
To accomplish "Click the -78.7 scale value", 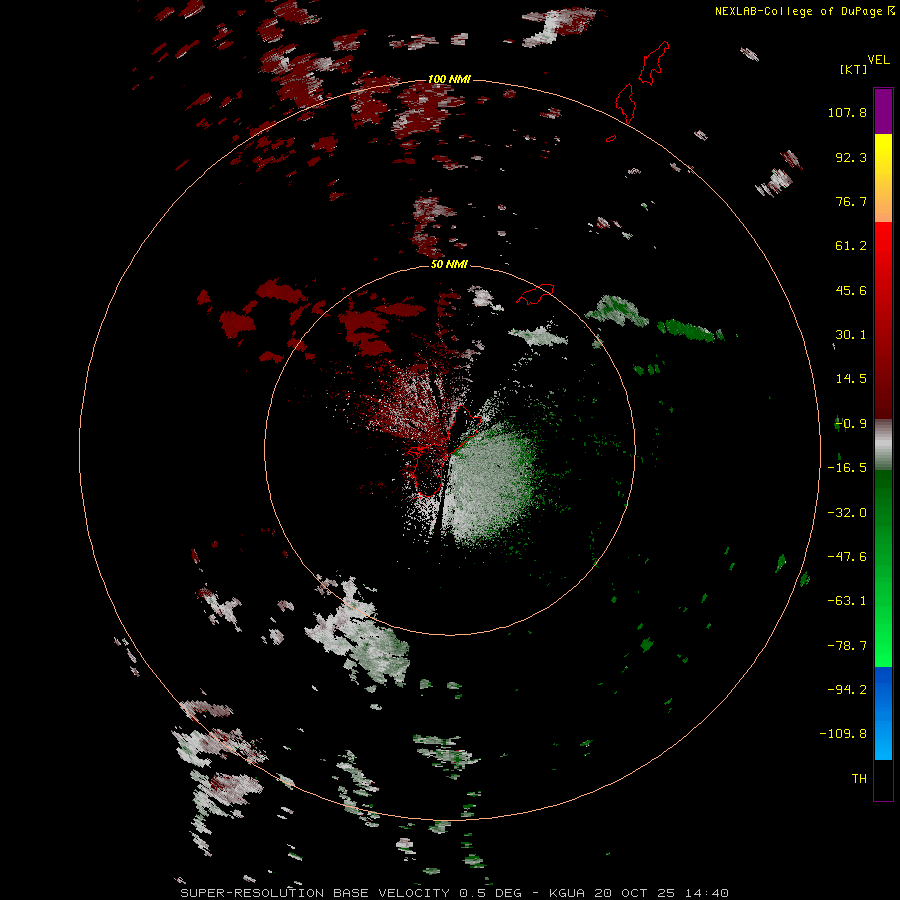I will (x=847, y=646).
